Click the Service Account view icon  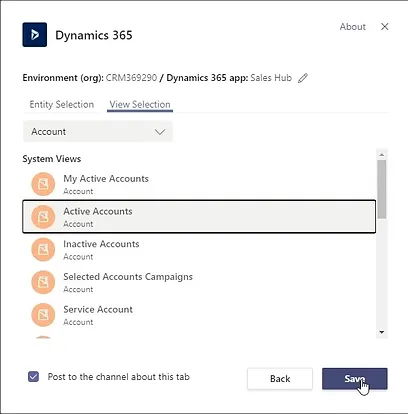(x=43, y=315)
